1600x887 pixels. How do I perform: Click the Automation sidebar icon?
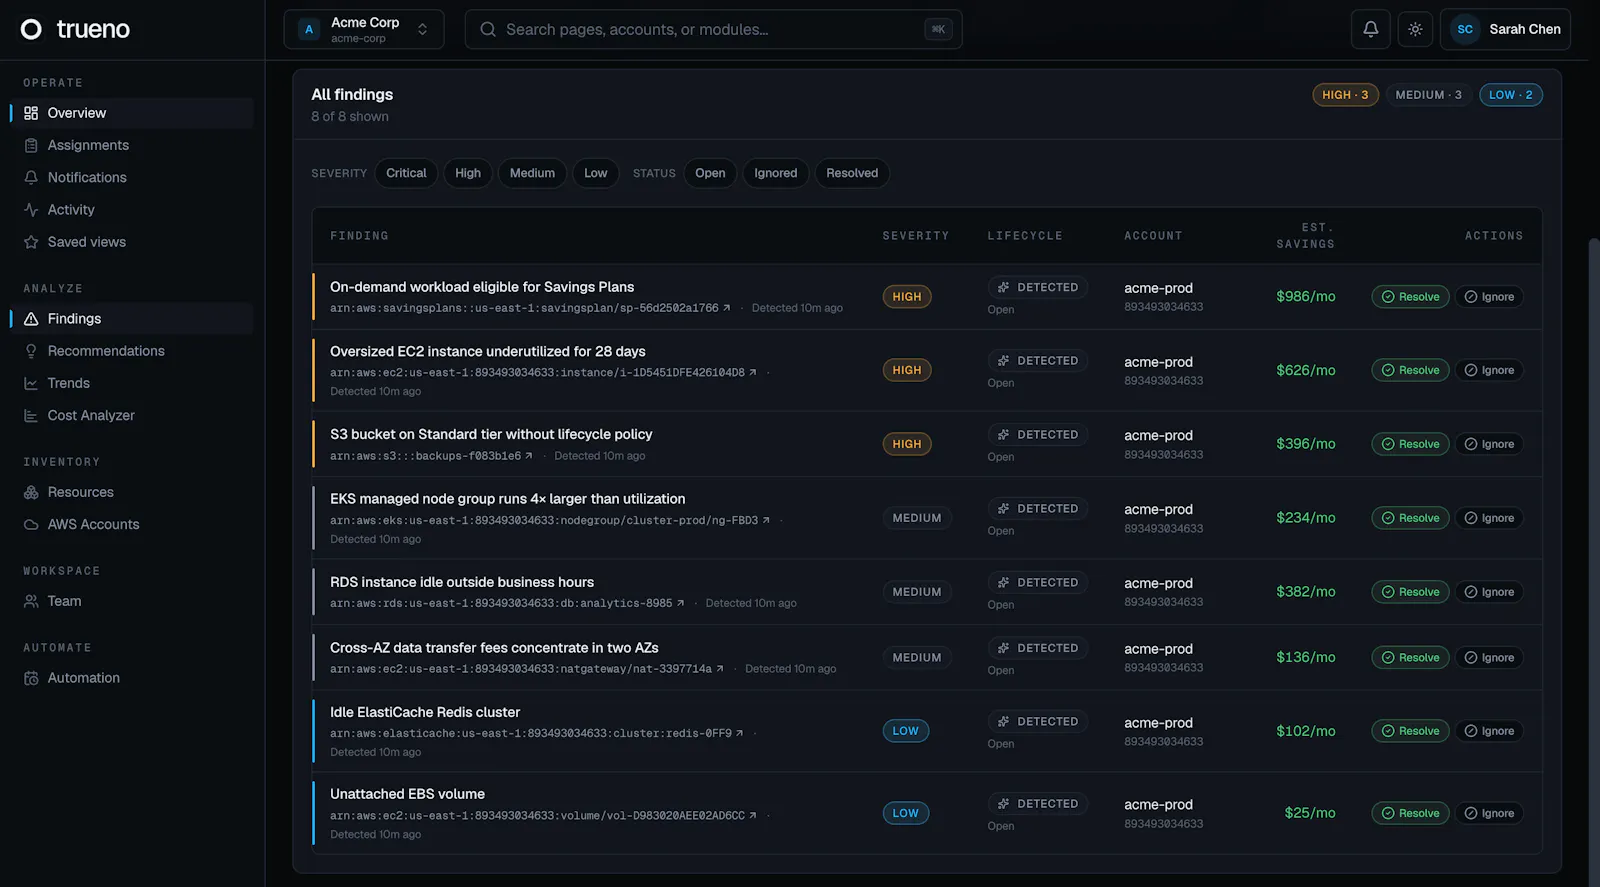pos(31,678)
